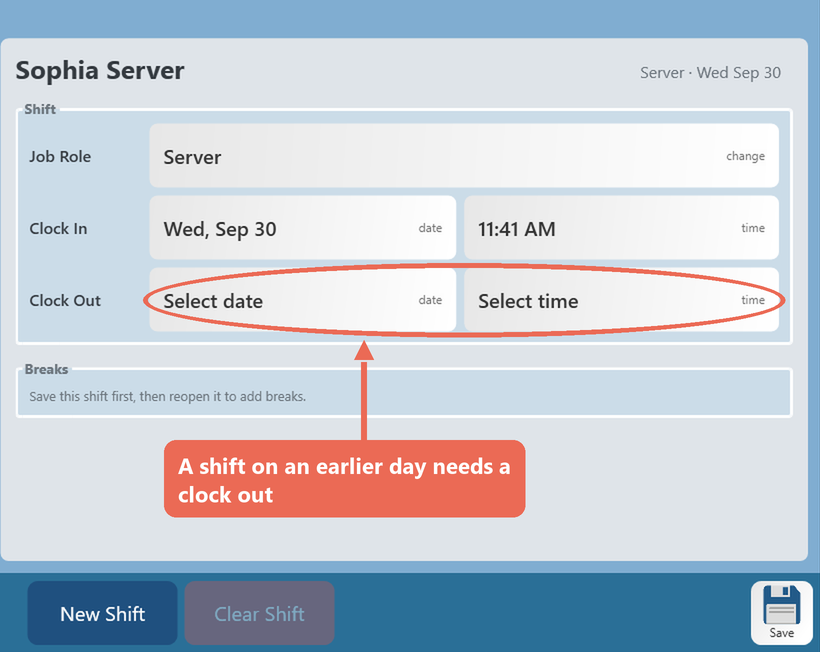The image size is (820, 652).
Task: Click the 'change' link for Job Role
Action: click(x=745, y=156)
